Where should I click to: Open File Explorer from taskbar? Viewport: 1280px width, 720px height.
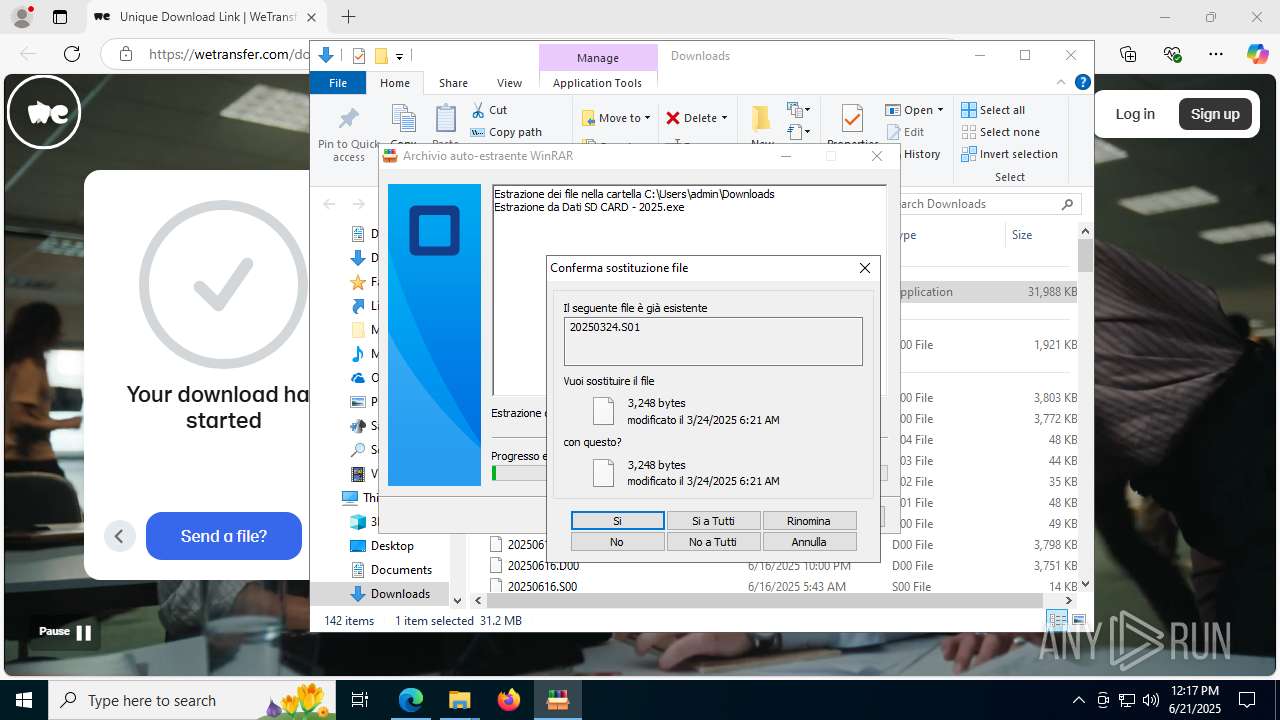point(459,700)
